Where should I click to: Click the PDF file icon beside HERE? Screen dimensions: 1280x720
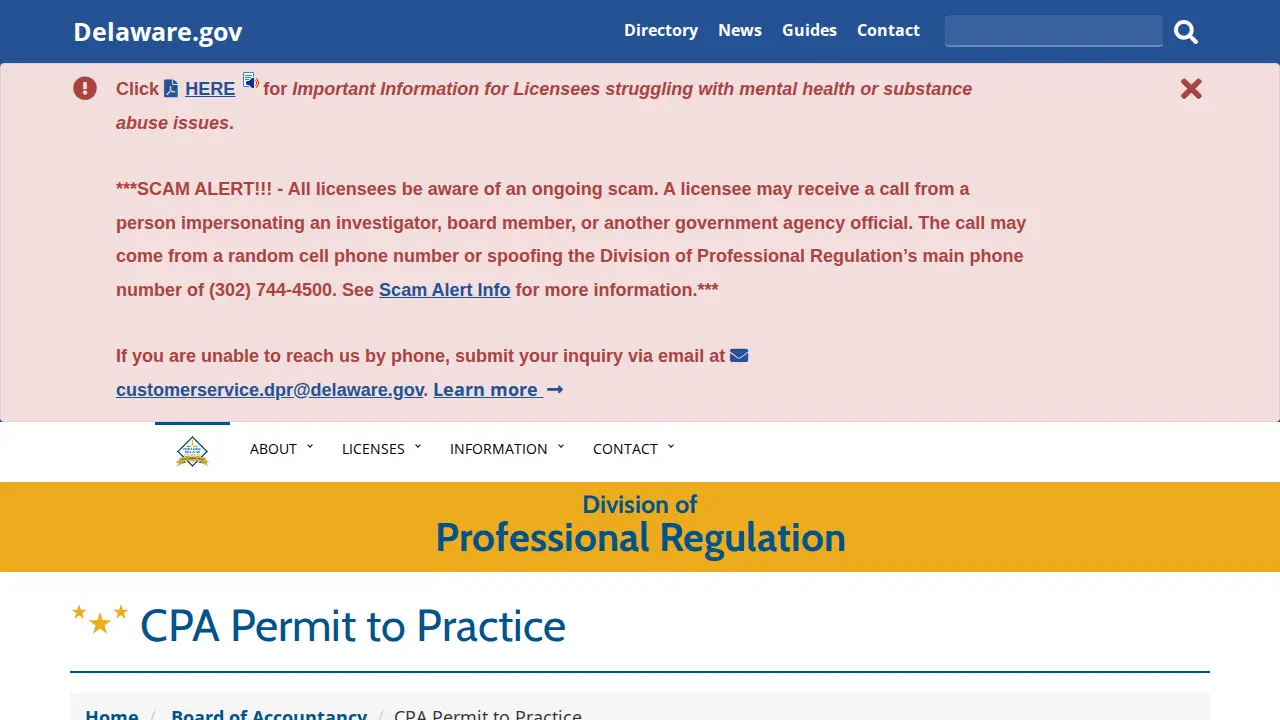point(171,89)
